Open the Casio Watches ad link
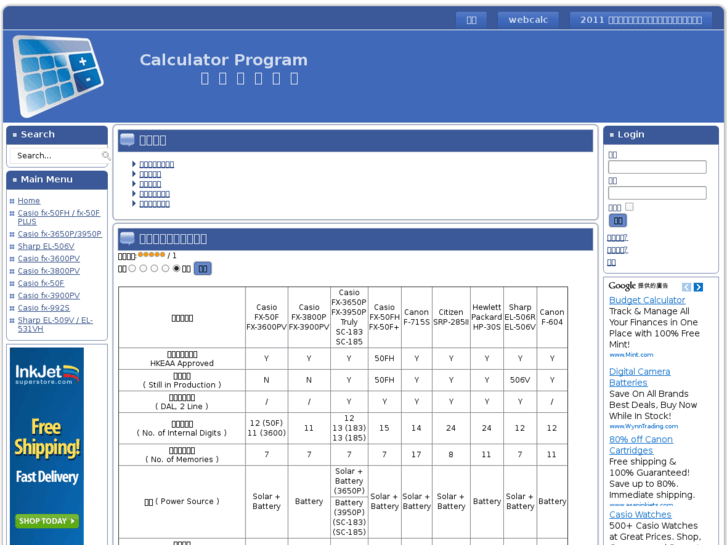Viewport: 727px width, 545px height. point(640,514)
